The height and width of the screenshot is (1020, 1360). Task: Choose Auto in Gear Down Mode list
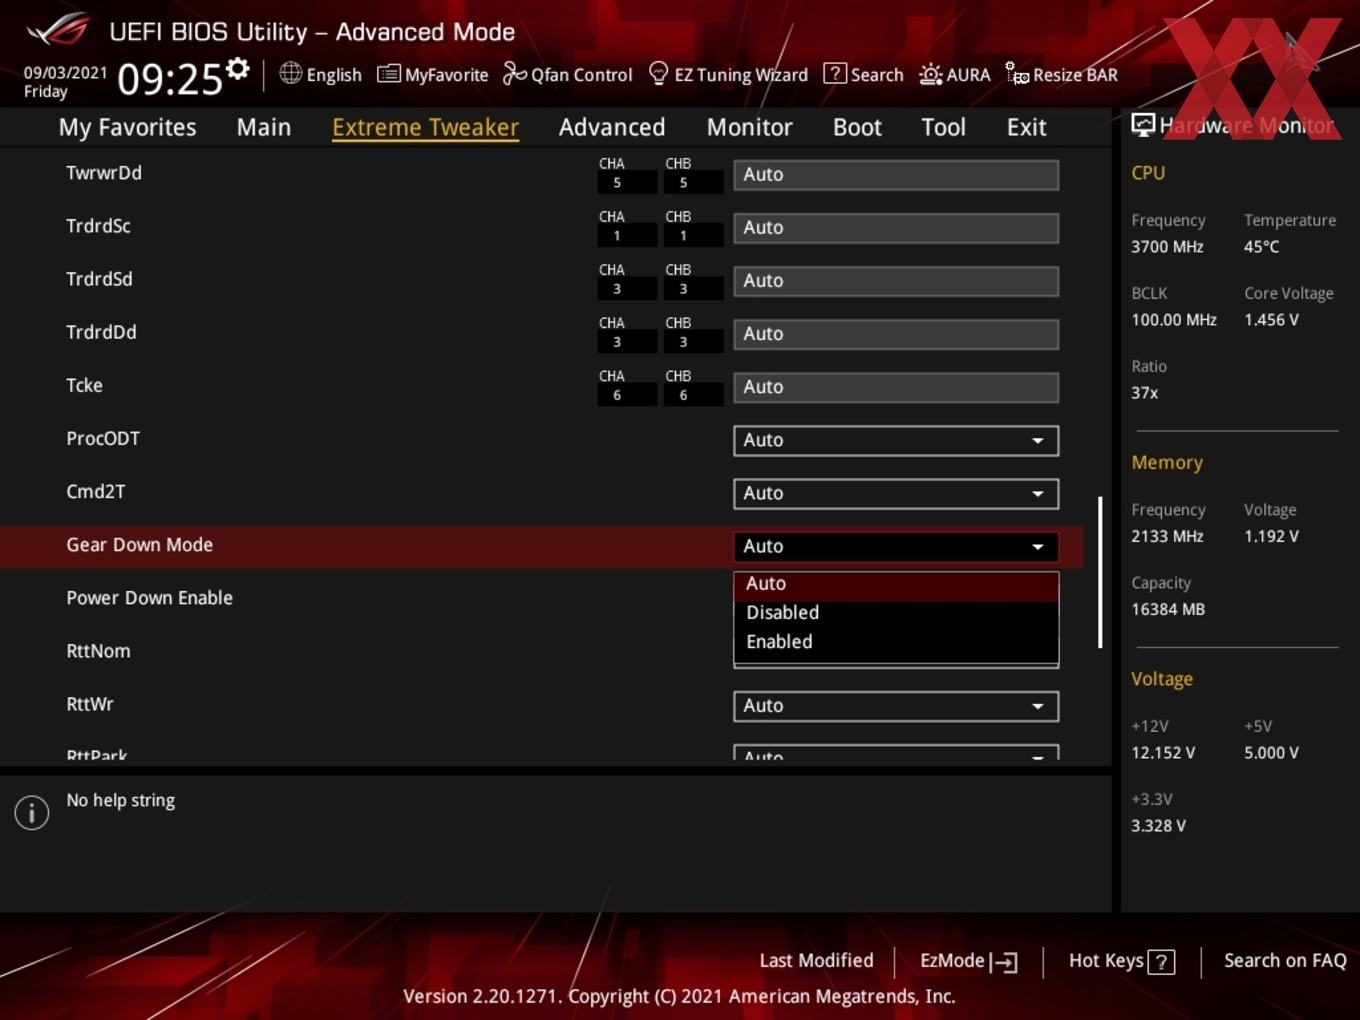click(896, 584)
